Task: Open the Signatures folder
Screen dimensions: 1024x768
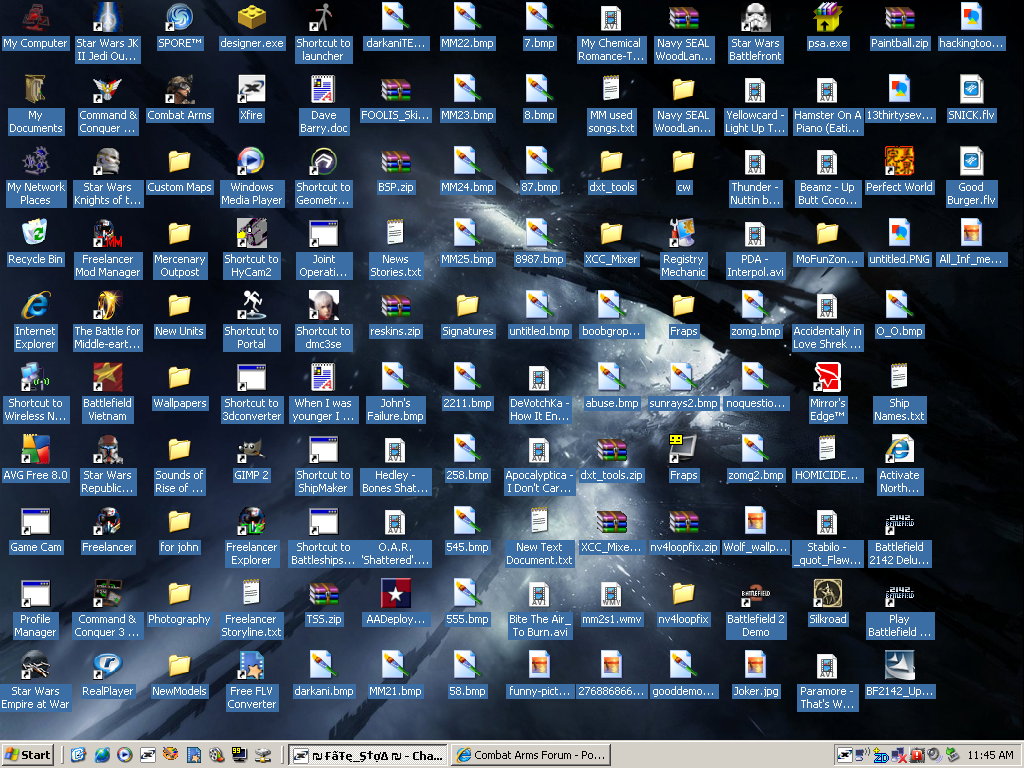Action: (468, 315)
